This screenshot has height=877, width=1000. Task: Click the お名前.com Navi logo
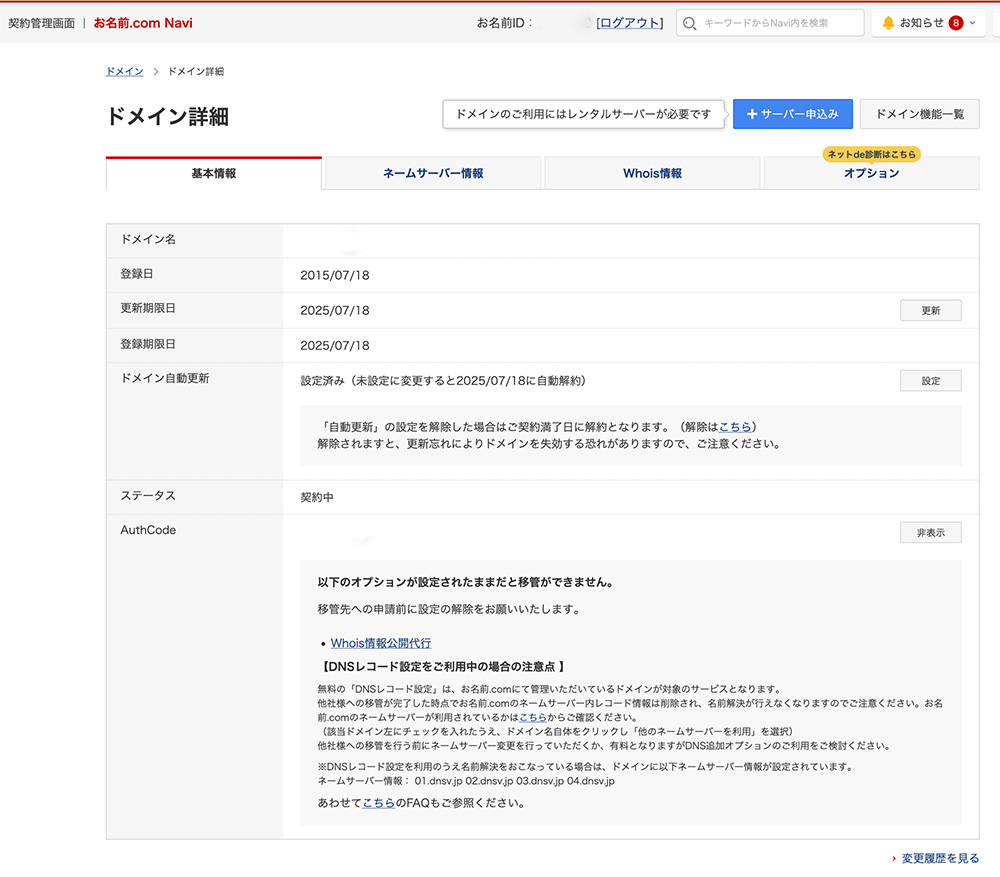tap(143, 23)
